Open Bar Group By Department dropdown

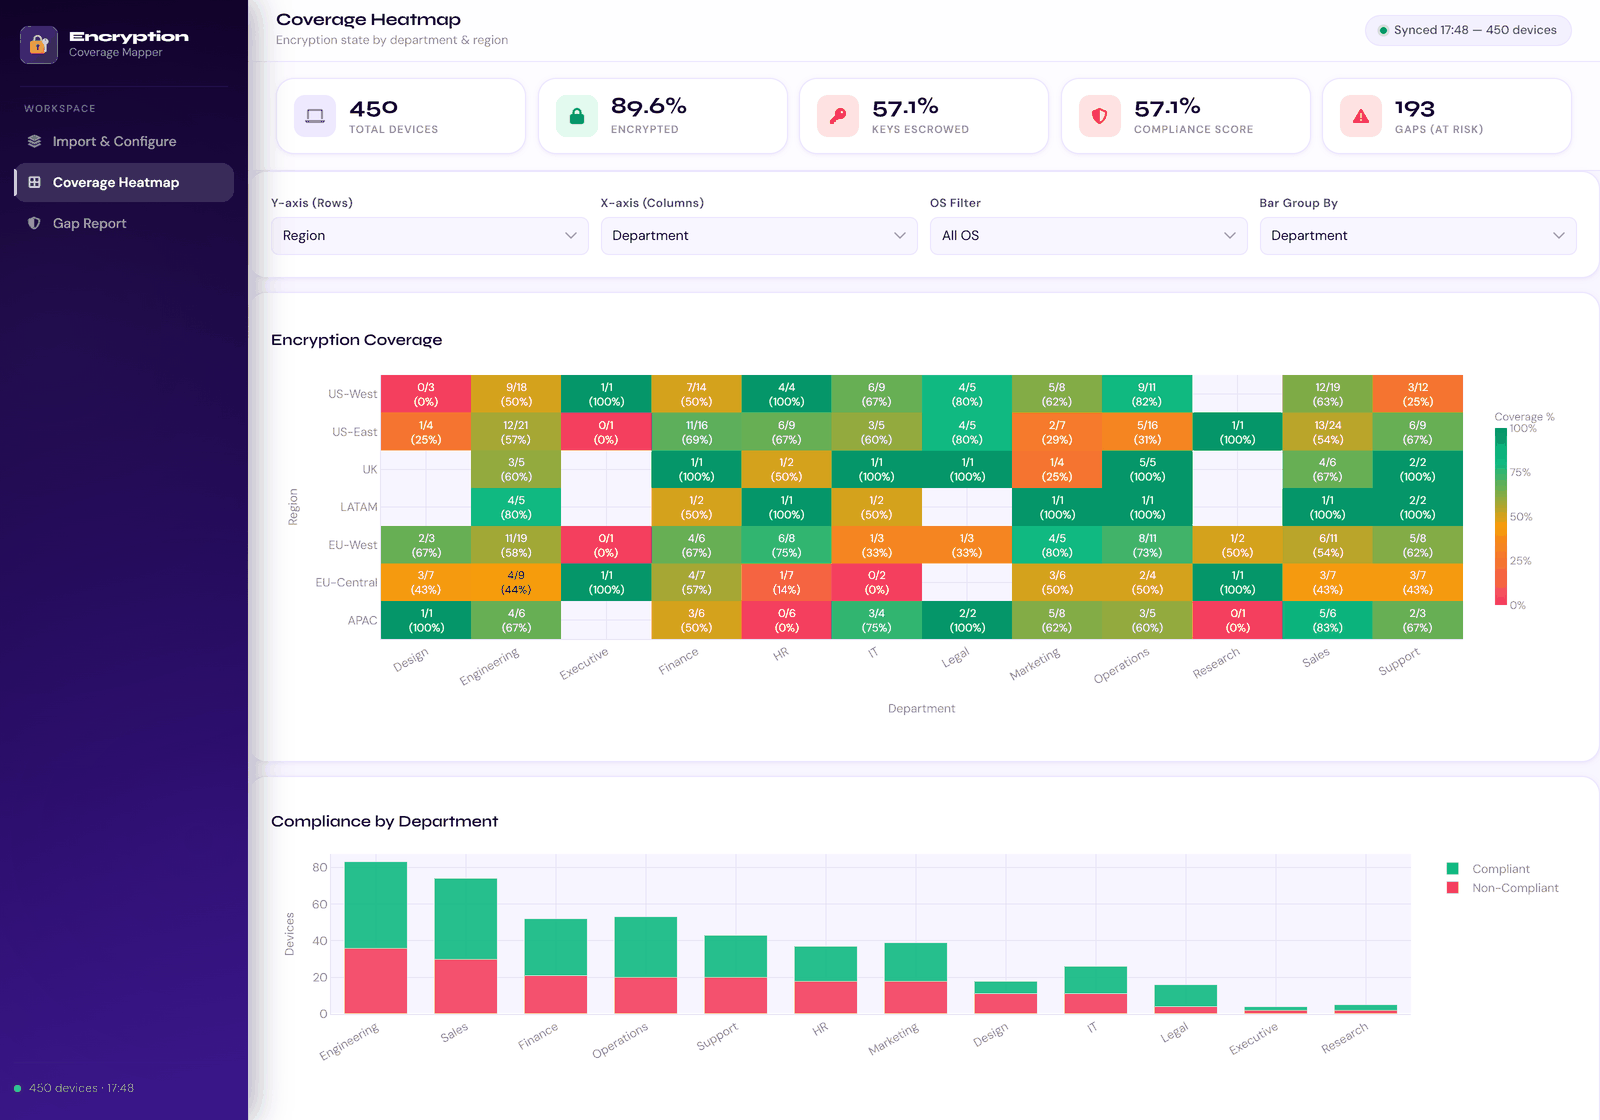click(x=1418, y=236)
